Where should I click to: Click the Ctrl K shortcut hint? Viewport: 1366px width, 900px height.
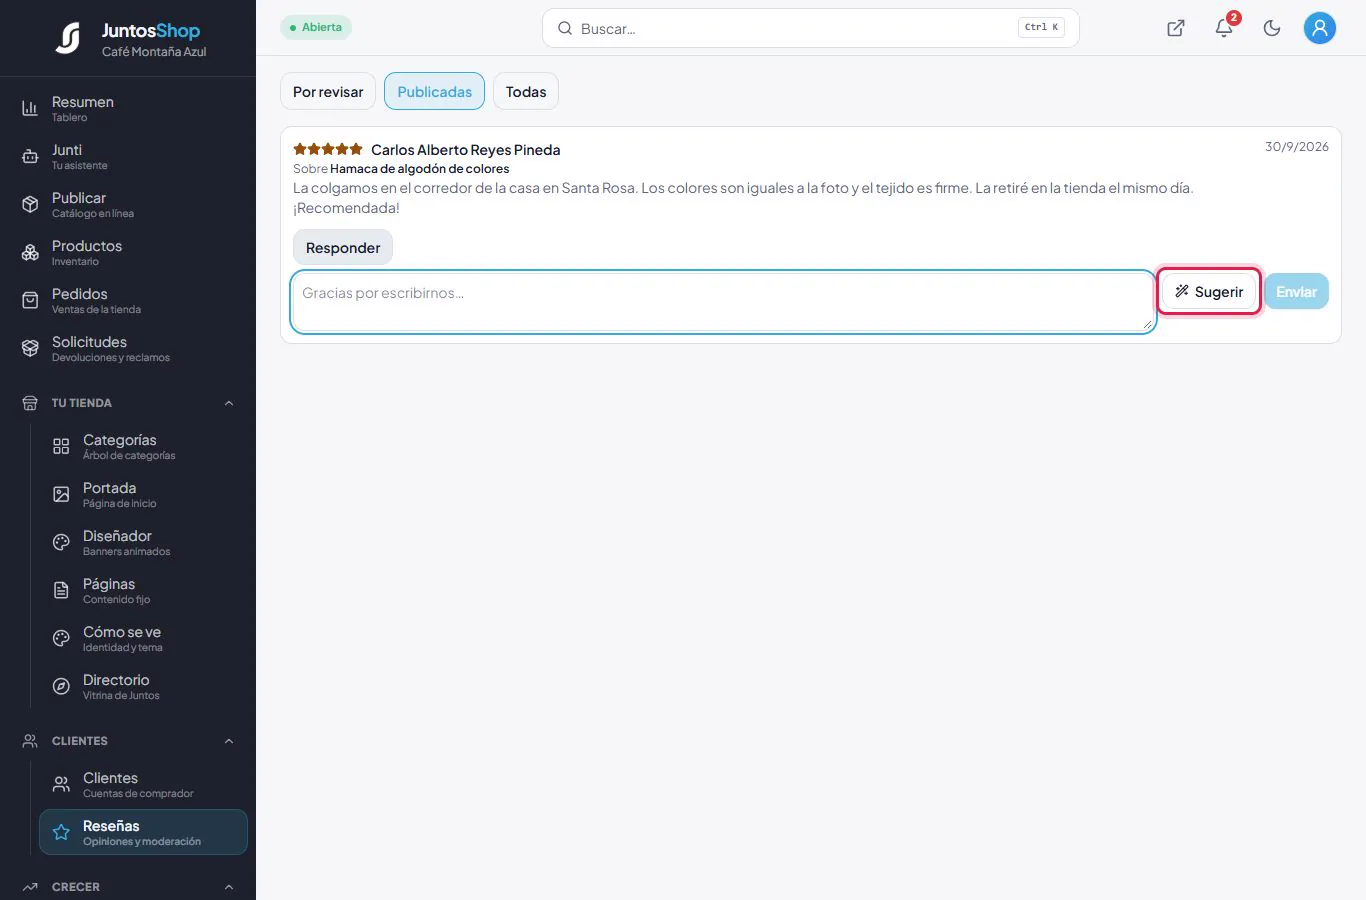pos(1041,28)
